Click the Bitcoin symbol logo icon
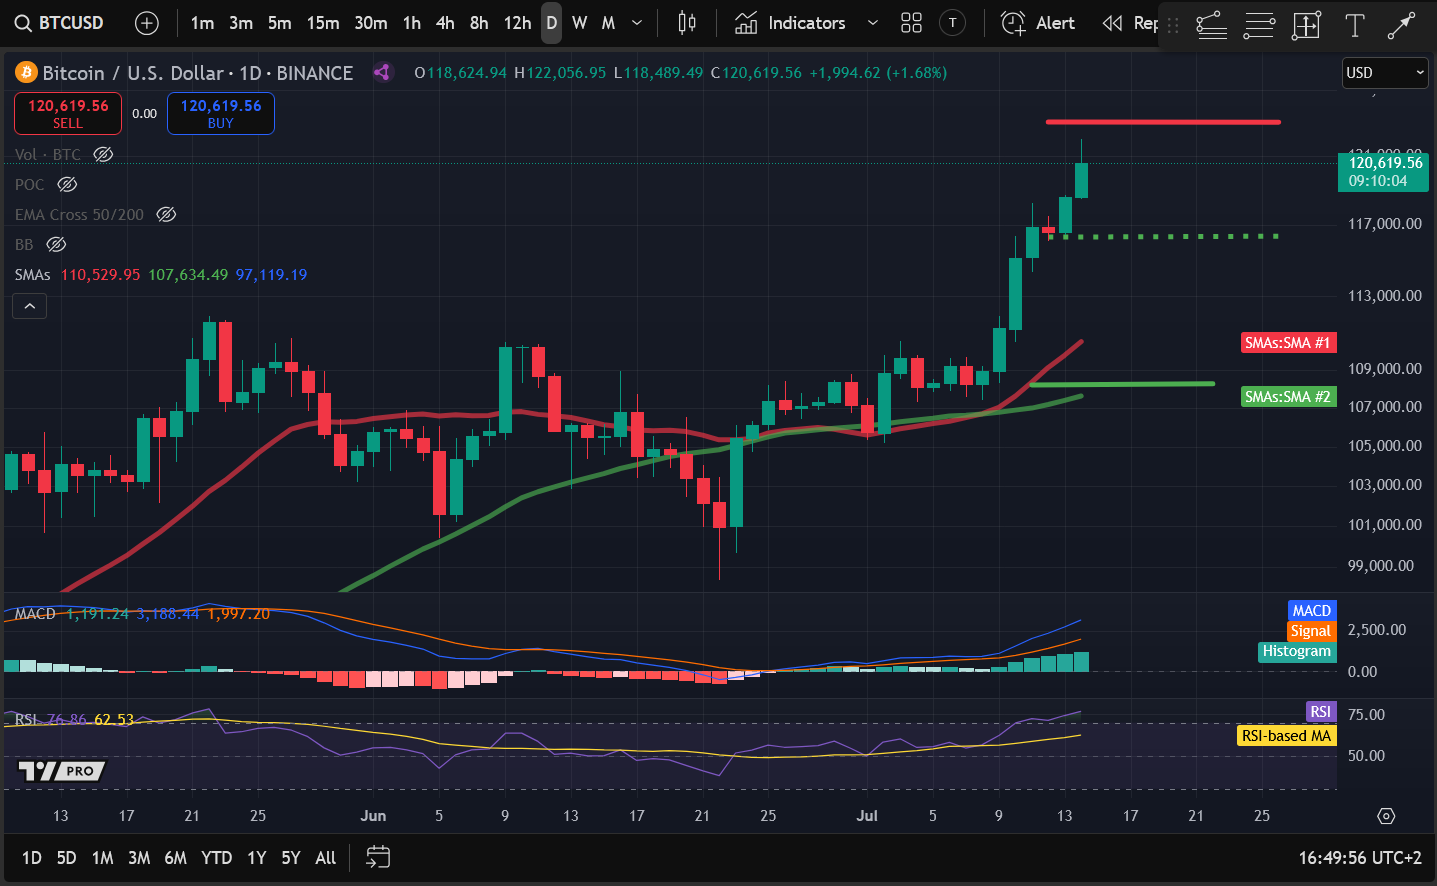This screenshot has height=886, width=1437. coord(26,72)
